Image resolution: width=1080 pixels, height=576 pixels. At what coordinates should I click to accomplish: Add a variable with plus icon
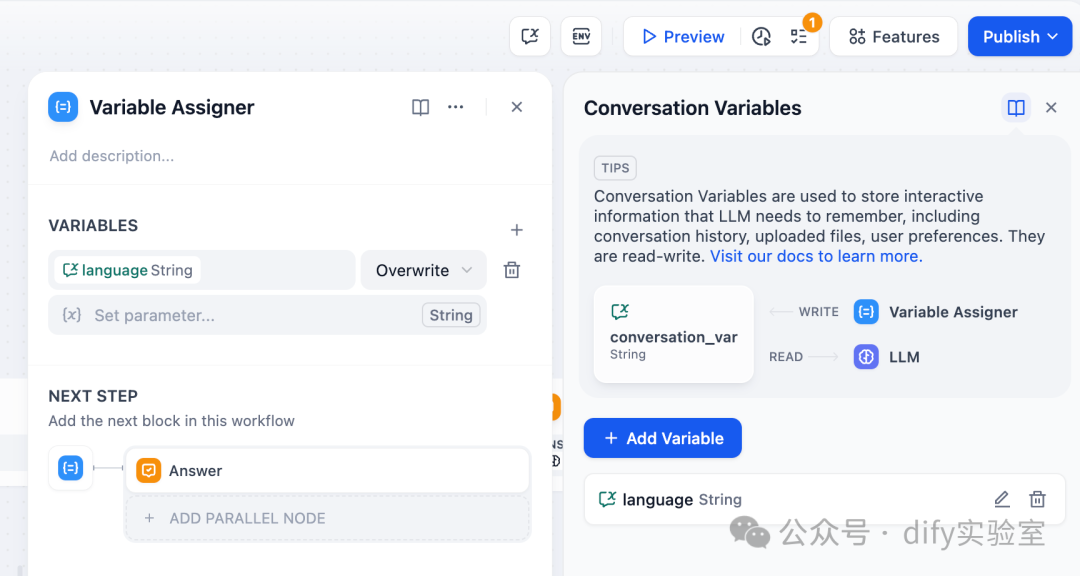pos(517,230)
